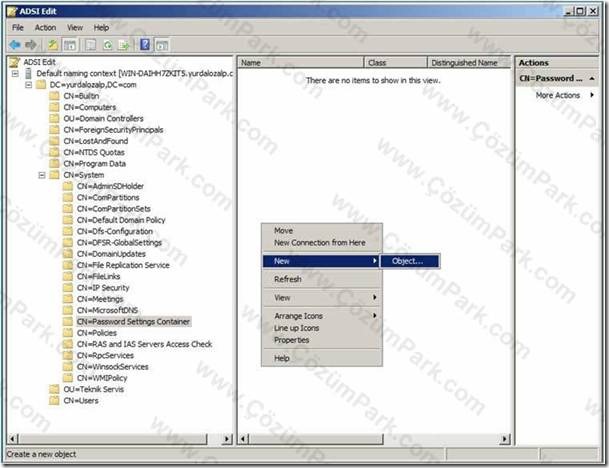Image resolution: width=609 pixels, height=468 pixels.
Task: Select CN=ComPartitions tree item
Action: click(x=108, y=197)
